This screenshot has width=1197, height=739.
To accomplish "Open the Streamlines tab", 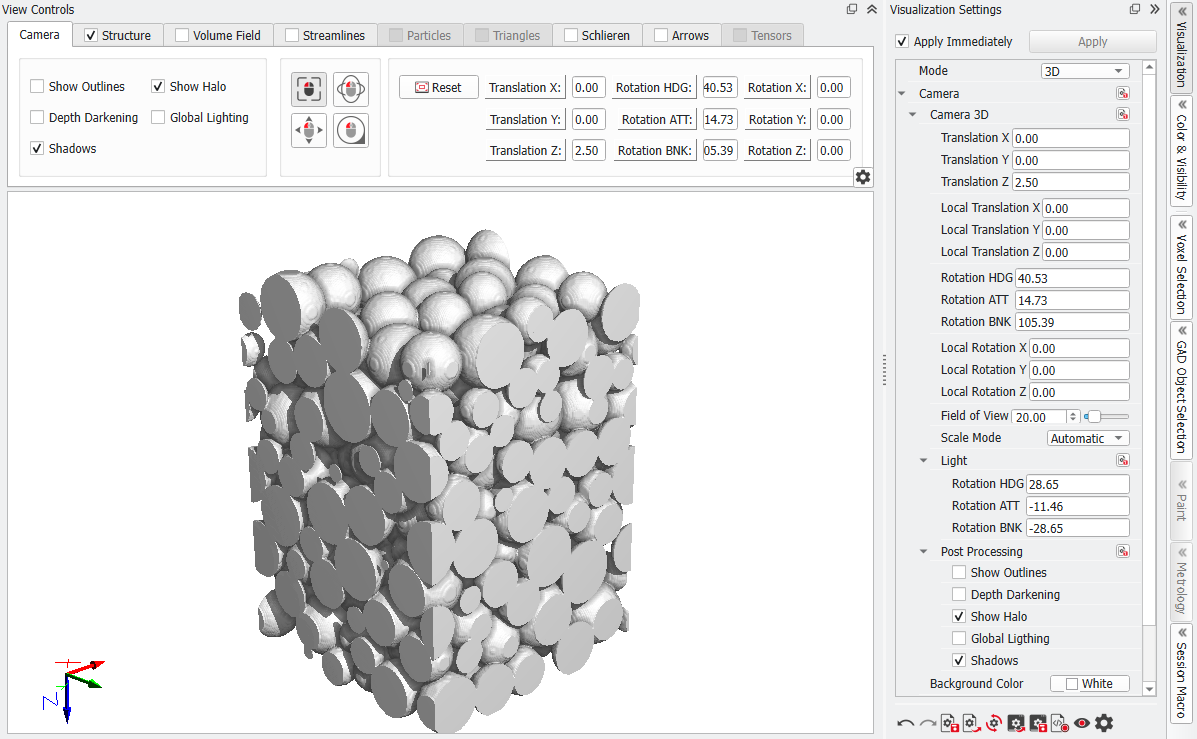I will click(325, 35).
